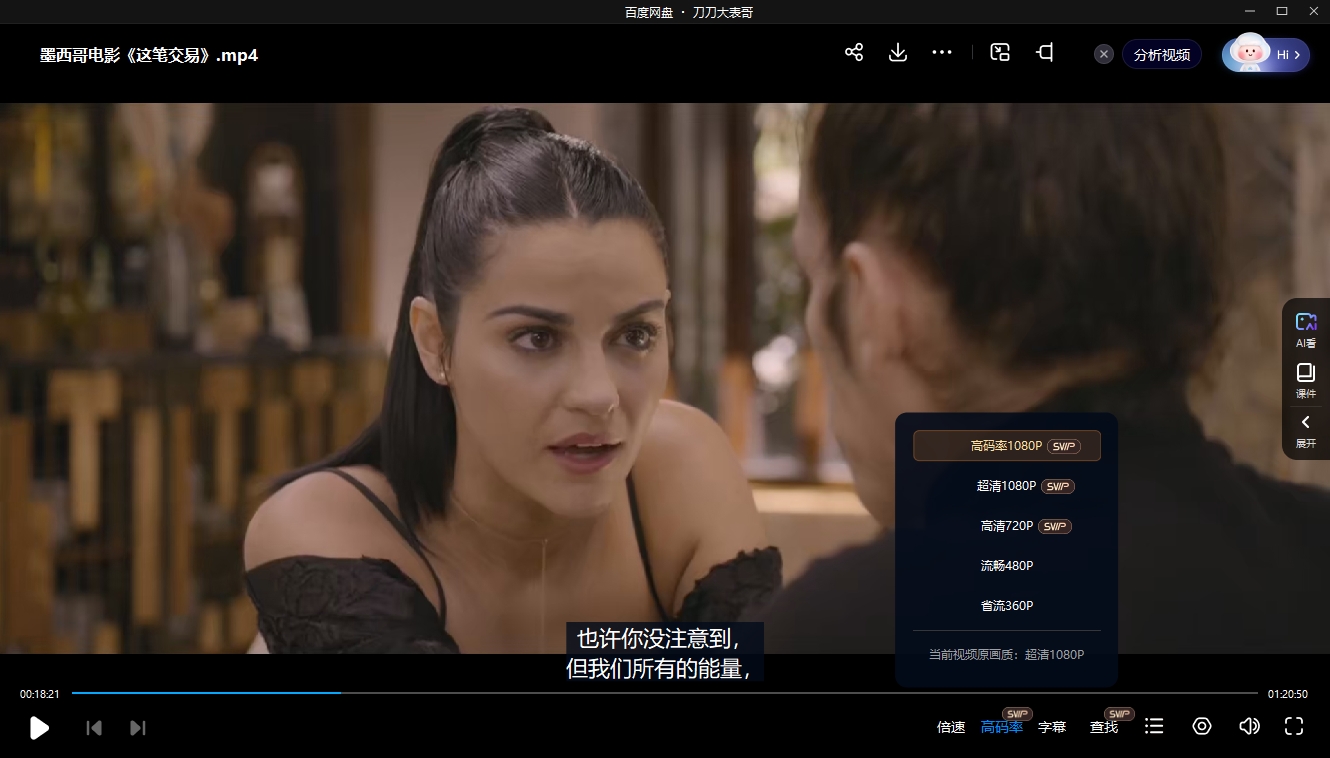The height and width of the screenshot is (758, 1330).
Task: Click the volume speaker icon
Action: pos(1249,726)
